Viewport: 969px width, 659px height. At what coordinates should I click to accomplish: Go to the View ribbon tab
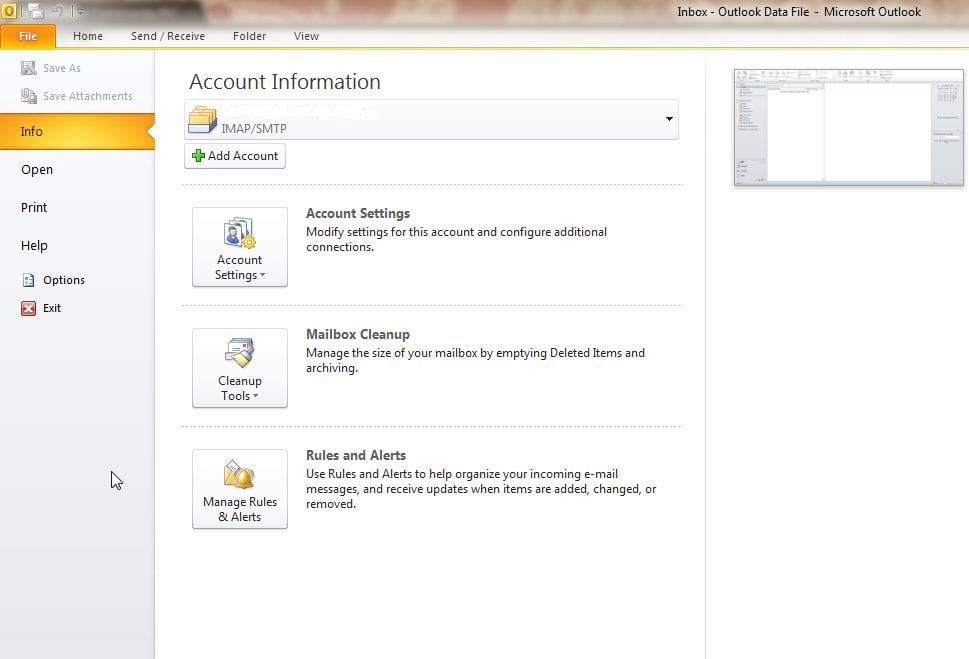[x=306, y=36]
